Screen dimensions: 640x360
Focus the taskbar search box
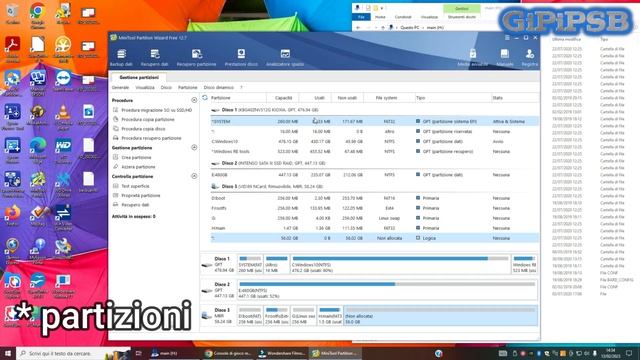click(73, 353)
